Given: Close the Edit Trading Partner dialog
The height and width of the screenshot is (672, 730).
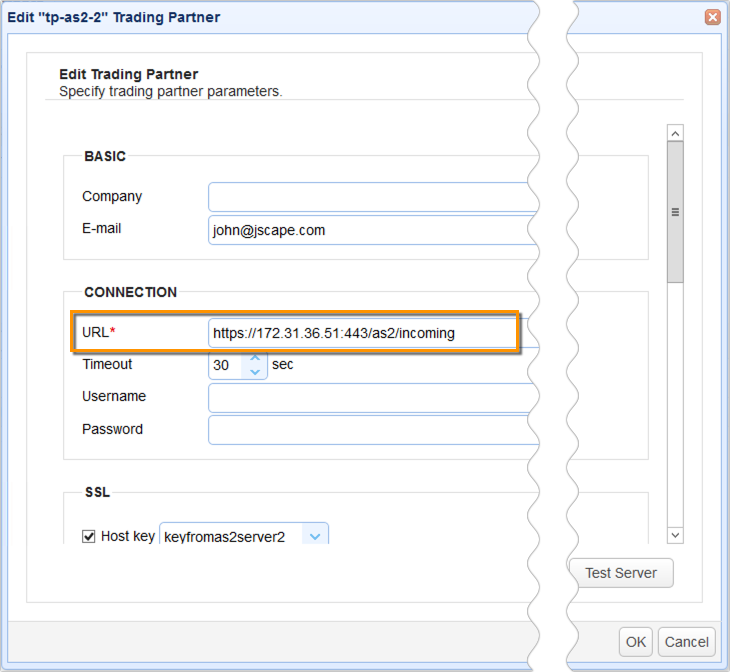Looking at the screenshot, I should pos(712,17).
